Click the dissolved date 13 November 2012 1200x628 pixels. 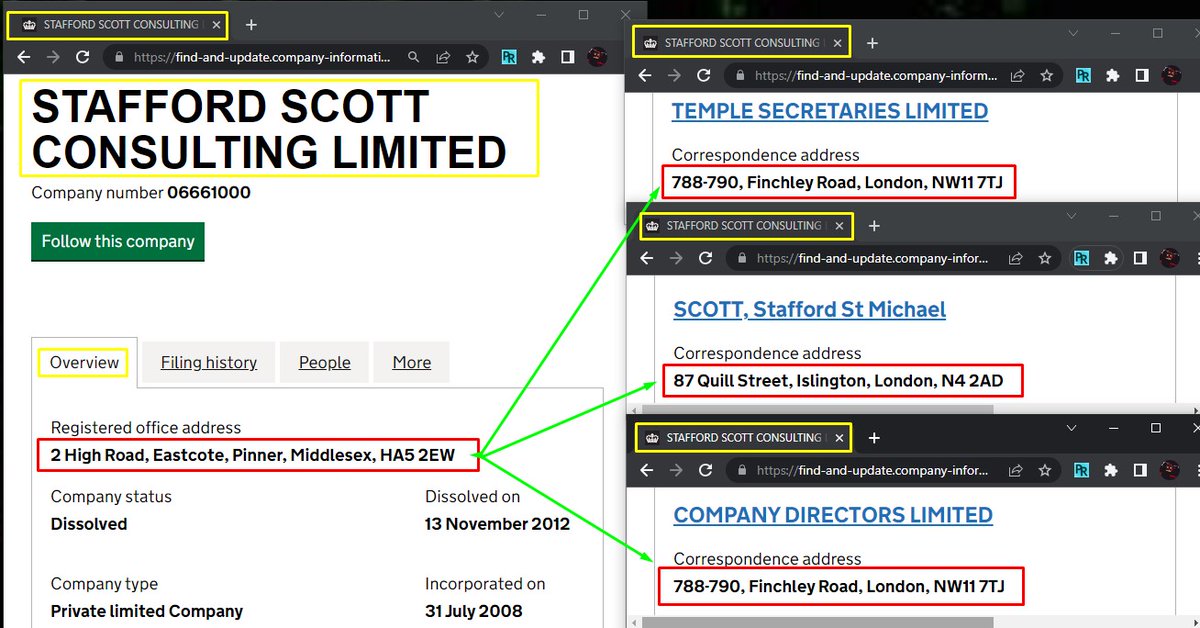point(497,524)
